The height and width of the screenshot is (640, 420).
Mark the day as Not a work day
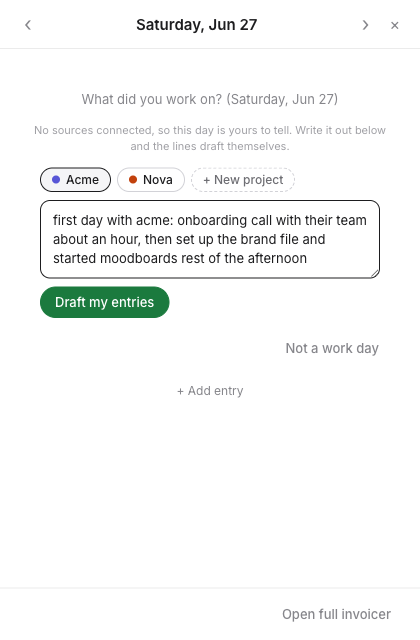point(332,348)
